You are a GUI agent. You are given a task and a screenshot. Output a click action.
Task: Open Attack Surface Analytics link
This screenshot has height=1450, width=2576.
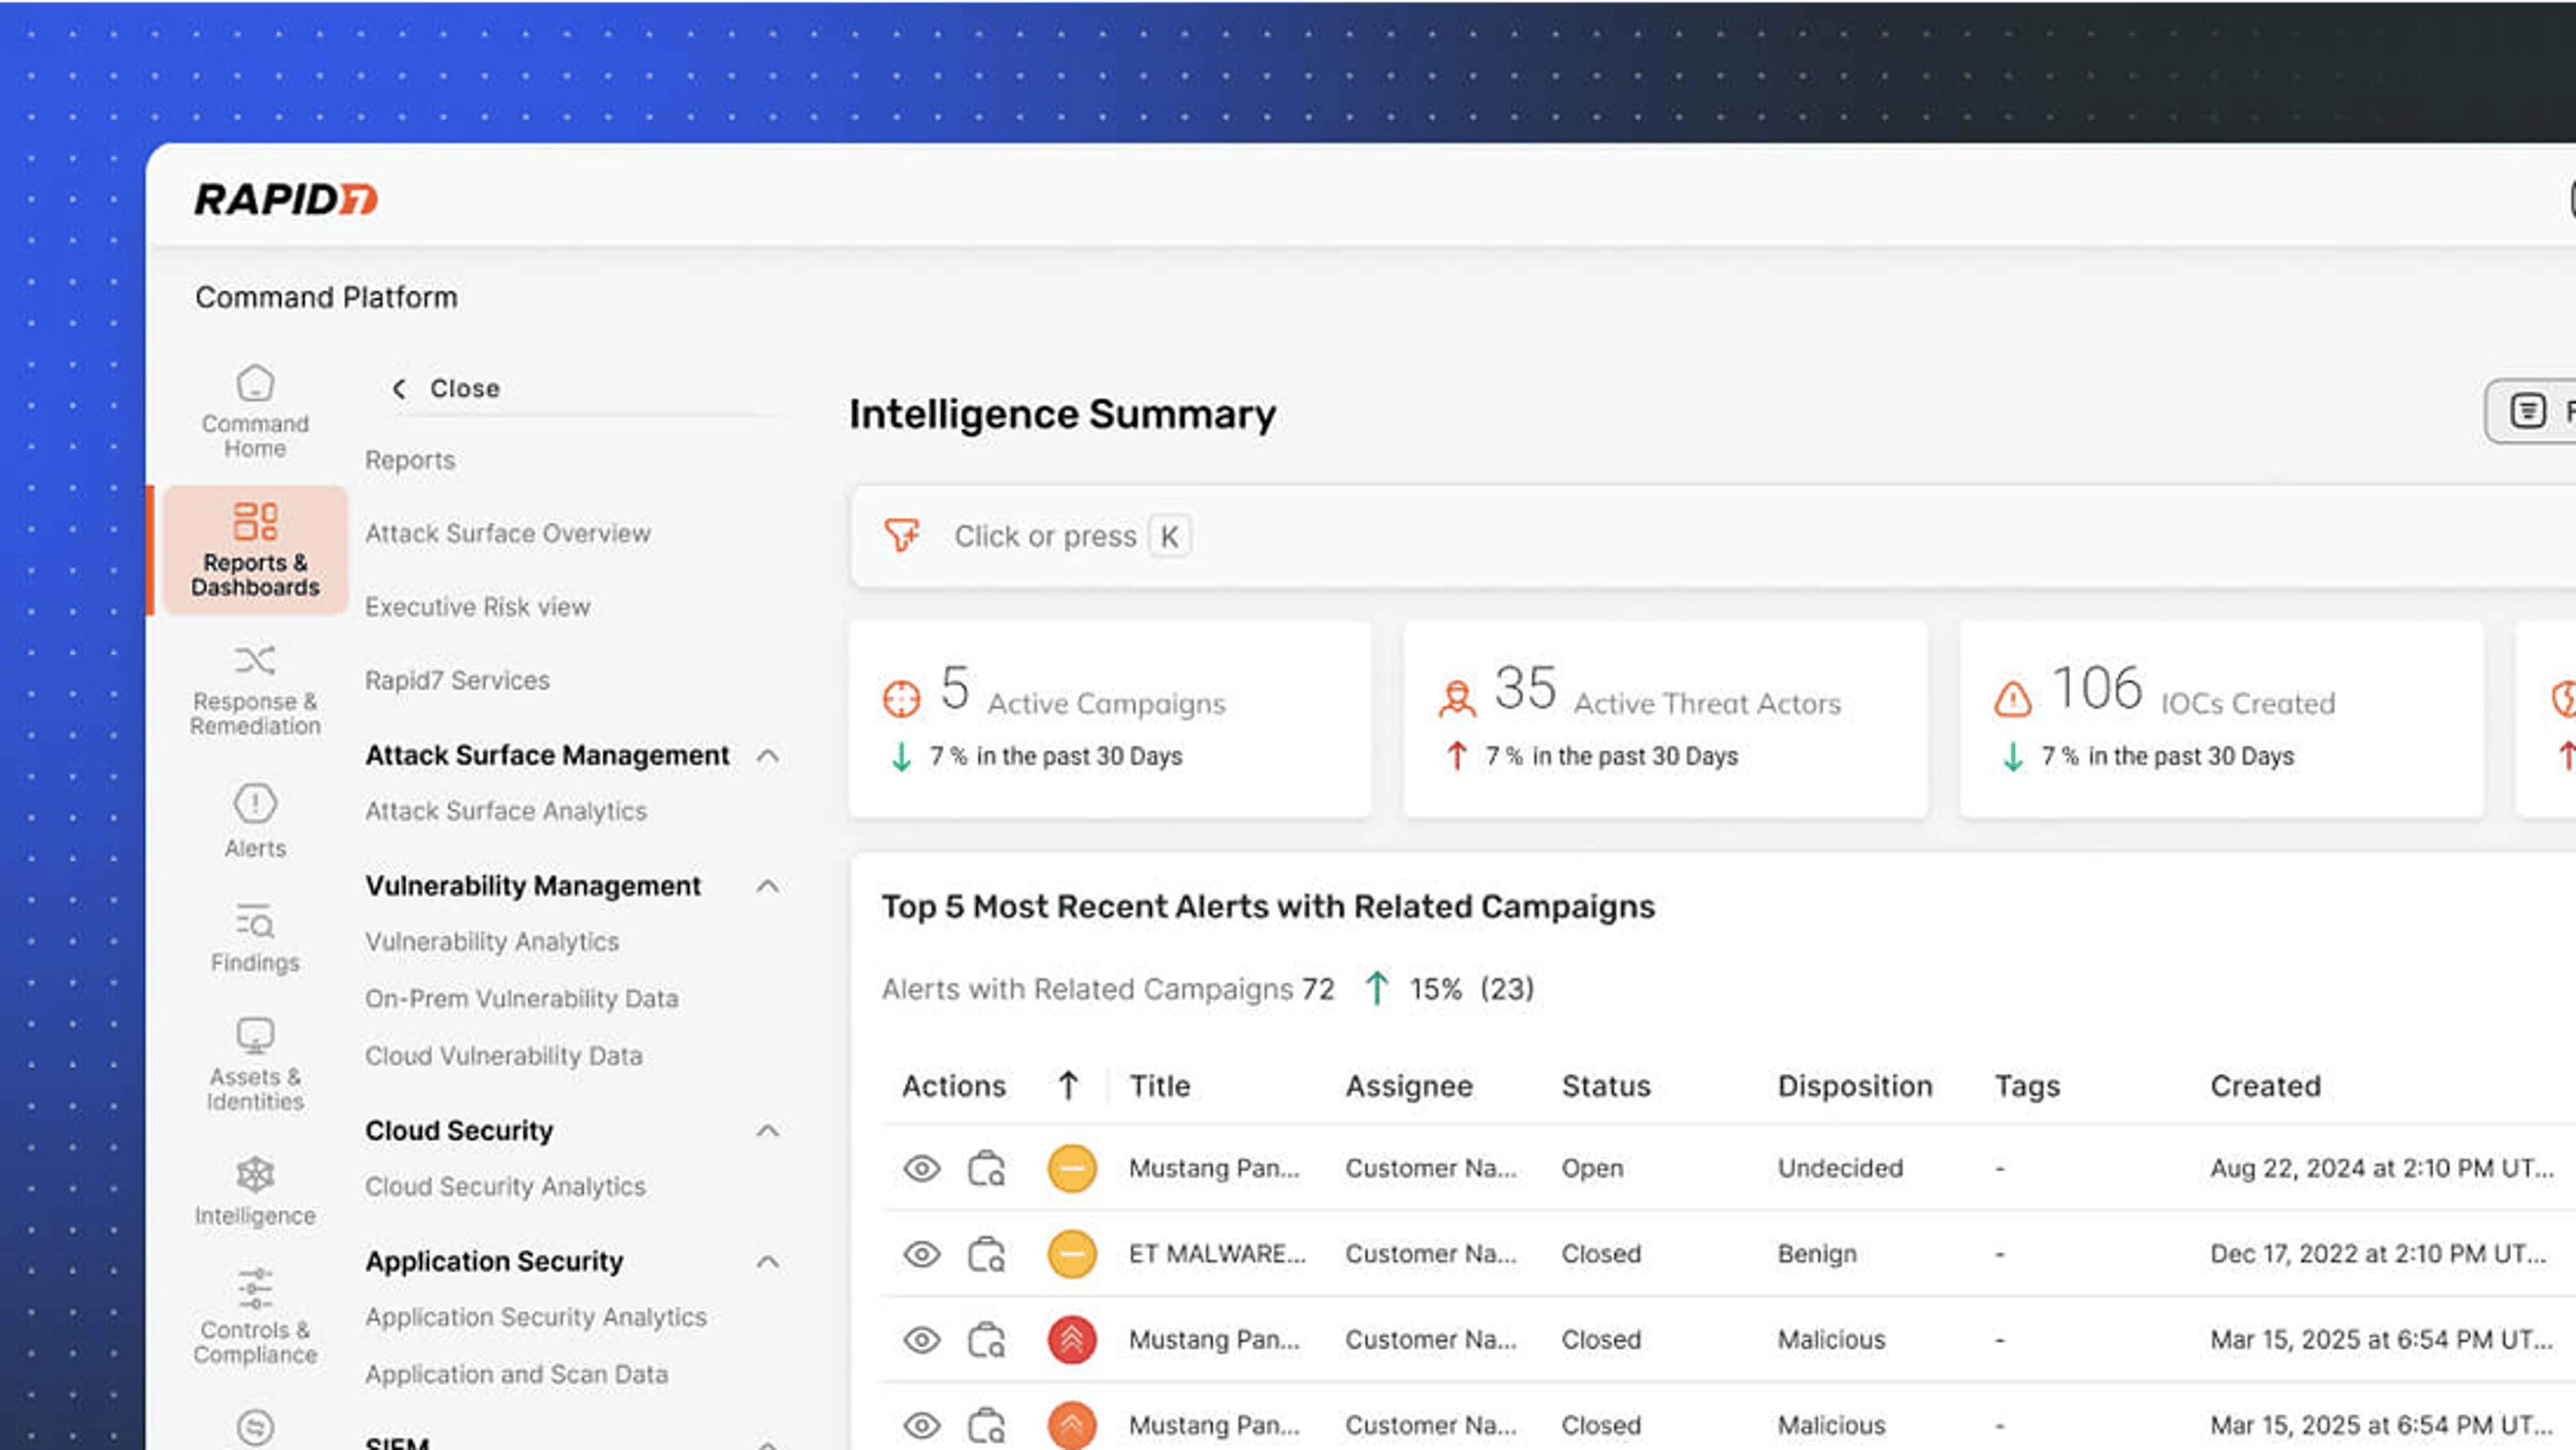tap(506, 811)
